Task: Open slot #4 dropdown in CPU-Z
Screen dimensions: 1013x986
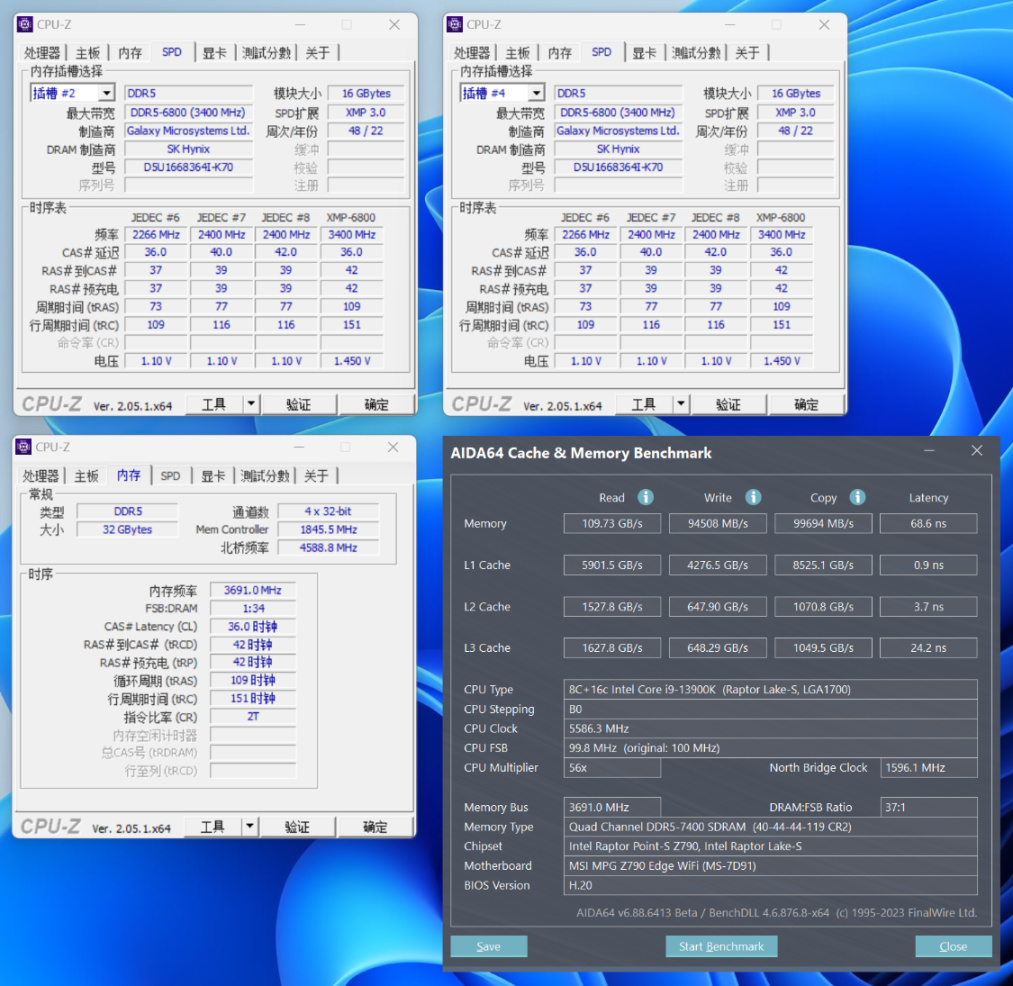Action: tap(536, 93)
